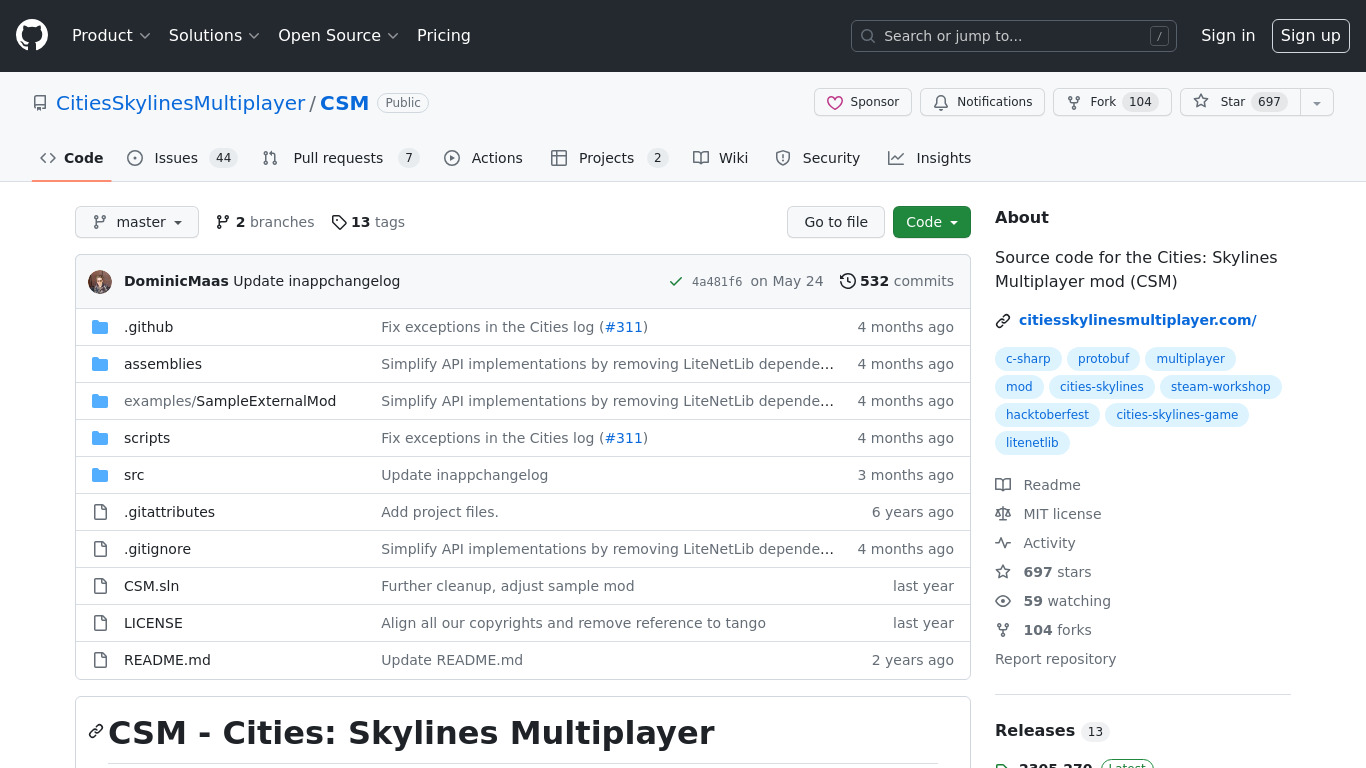Click the #311 link in .github row
The image size is (1366, 768).
tap(624, 327)
